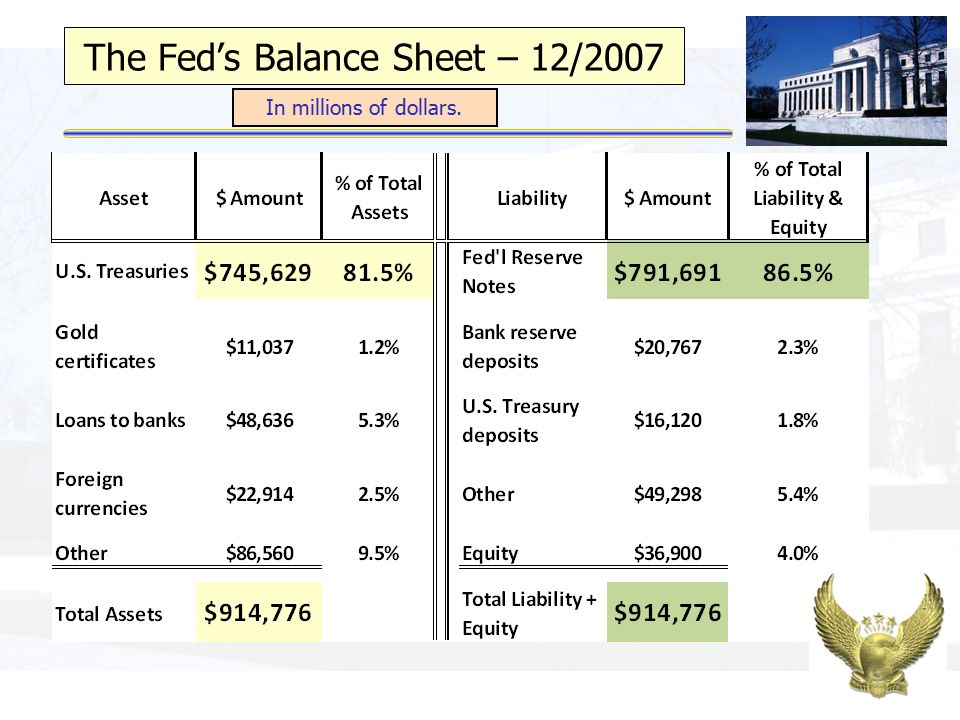Click the Equity amount $36,900
The width and height of the screenshot is (960, 720).
tap(667, 553)
